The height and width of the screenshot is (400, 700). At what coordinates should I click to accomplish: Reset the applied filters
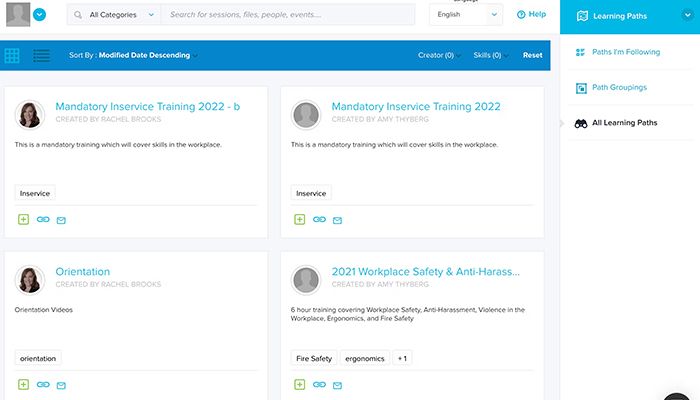(533, 55)
